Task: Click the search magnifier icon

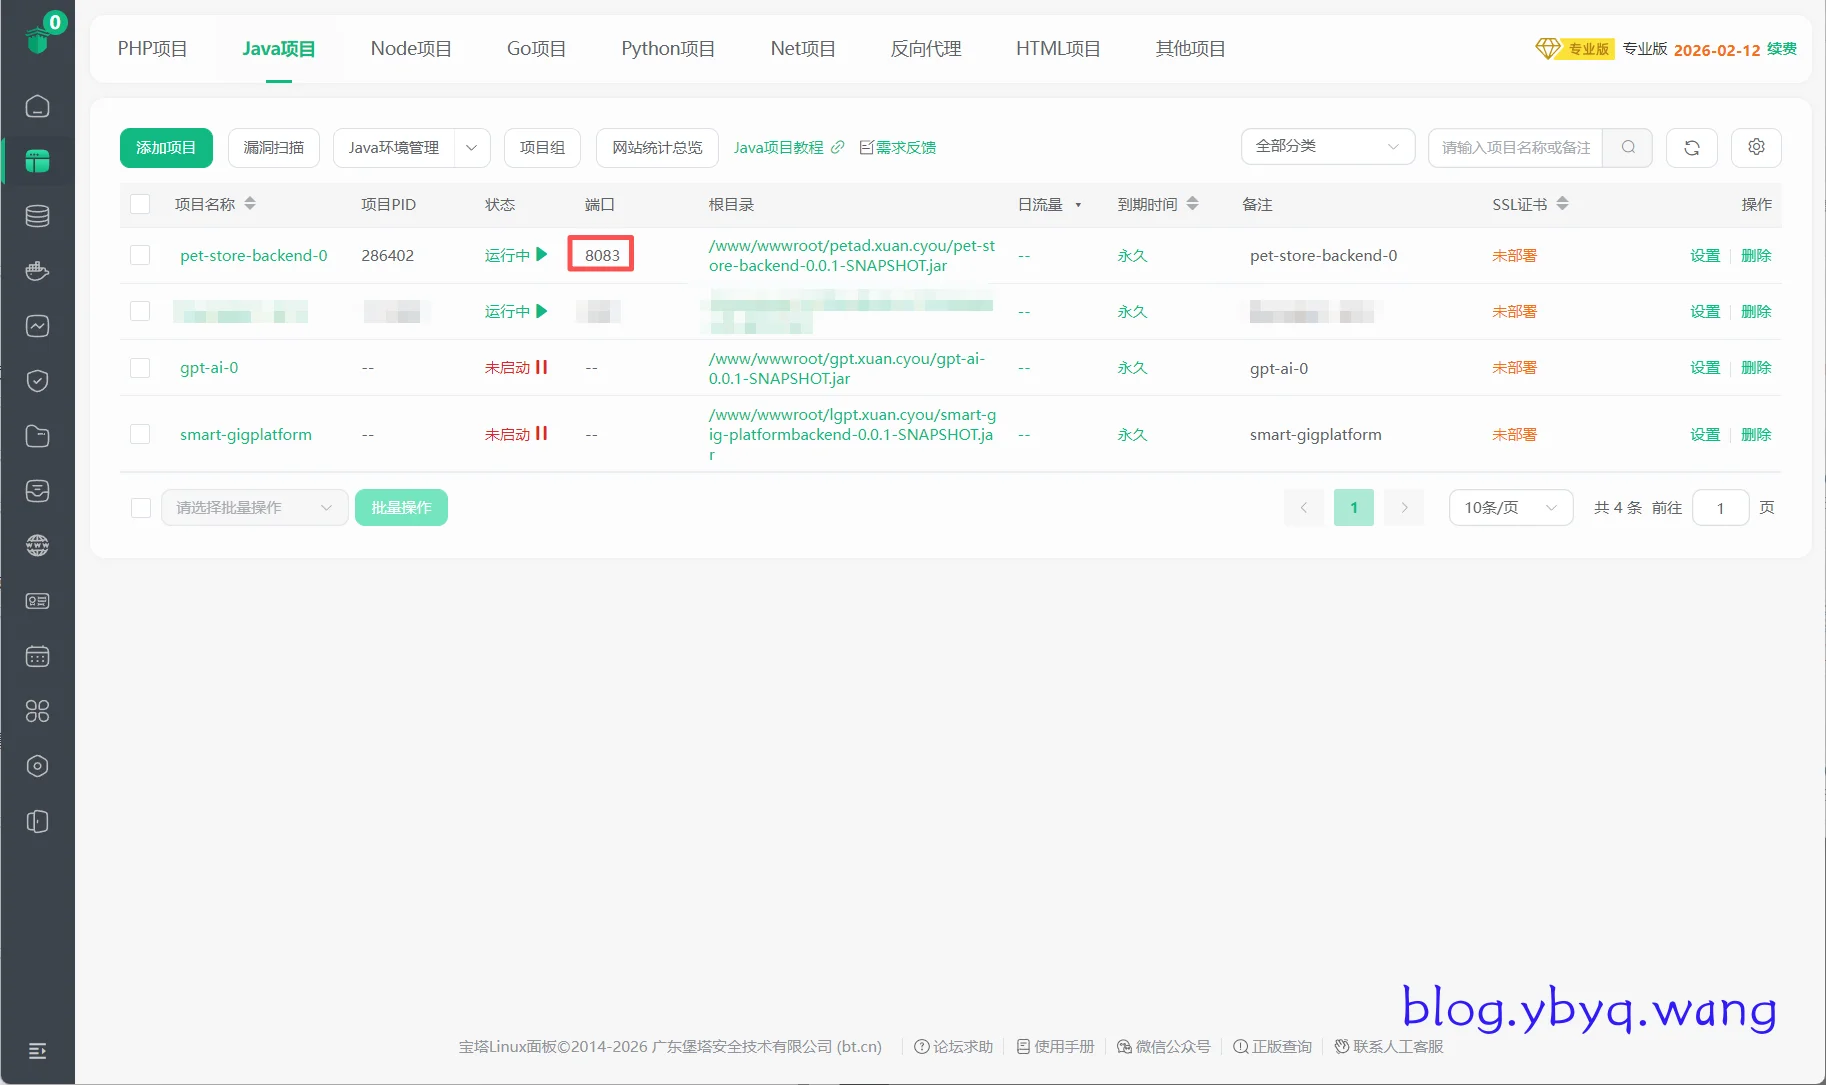Action: coord(1628,147)
